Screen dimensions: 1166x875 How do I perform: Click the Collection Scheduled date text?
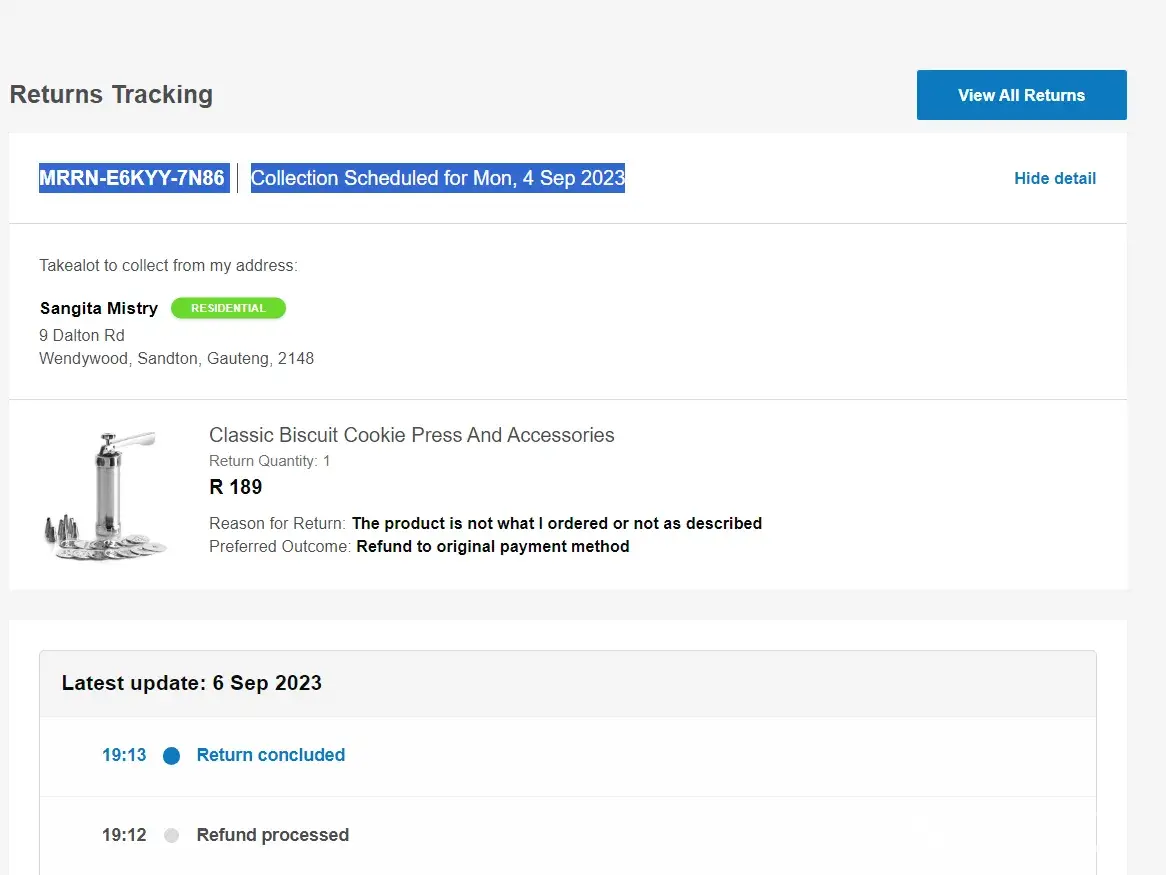437,178
